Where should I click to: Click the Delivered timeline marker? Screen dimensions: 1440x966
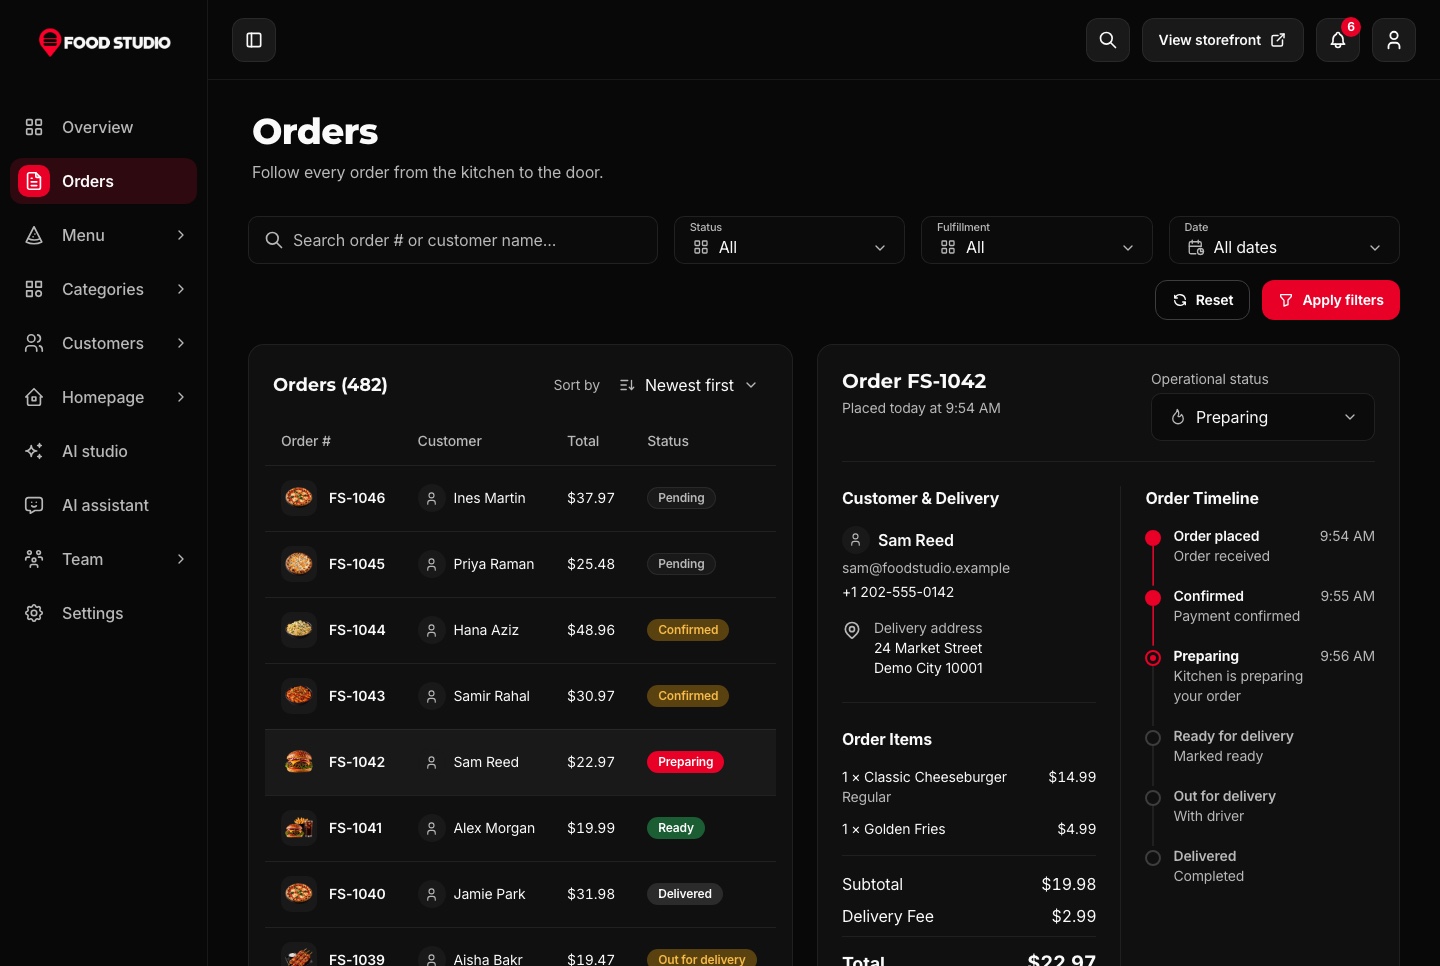tap(1153, 858)
